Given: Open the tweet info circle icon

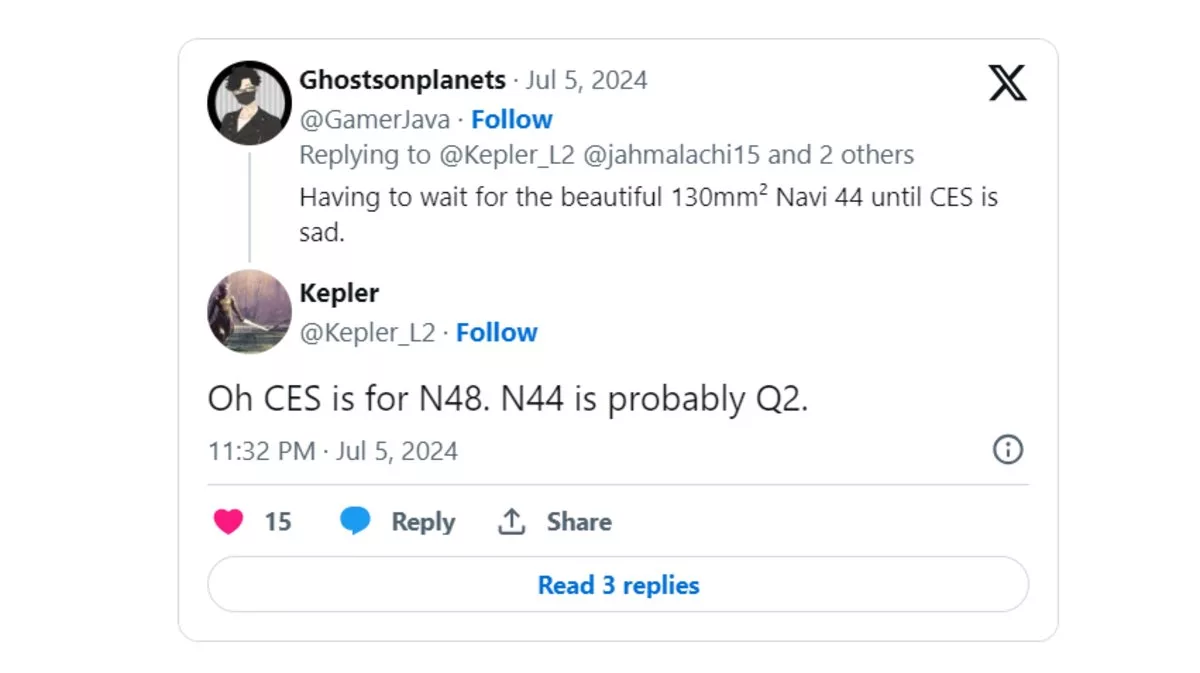Looking at the screenshot, I should pos(1007,450).
